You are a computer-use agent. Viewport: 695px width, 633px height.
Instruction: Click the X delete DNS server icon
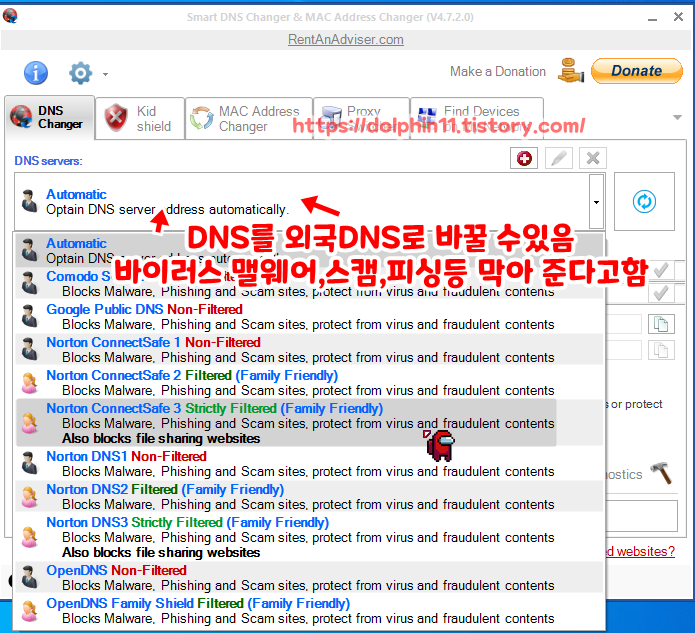pos(593,158)
